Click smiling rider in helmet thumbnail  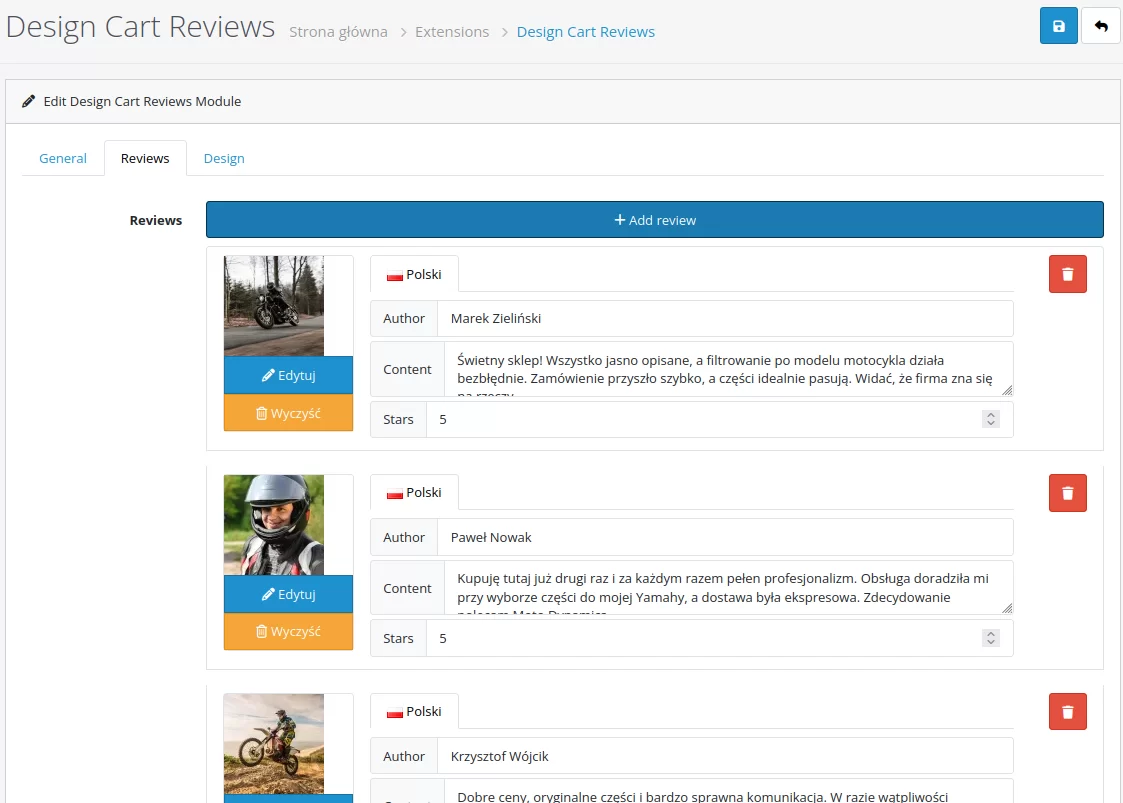[x=274, y=525]
